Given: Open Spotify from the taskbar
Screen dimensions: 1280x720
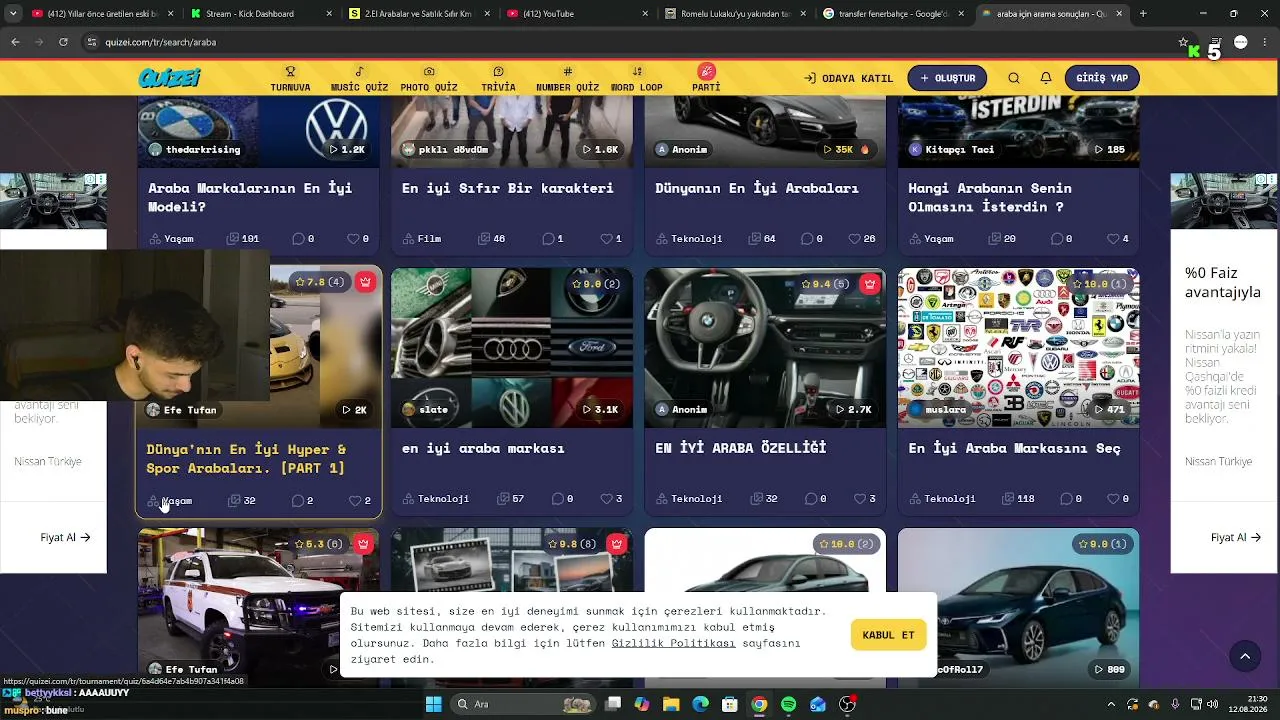Looking at the screenshot, I should [788, 704].
